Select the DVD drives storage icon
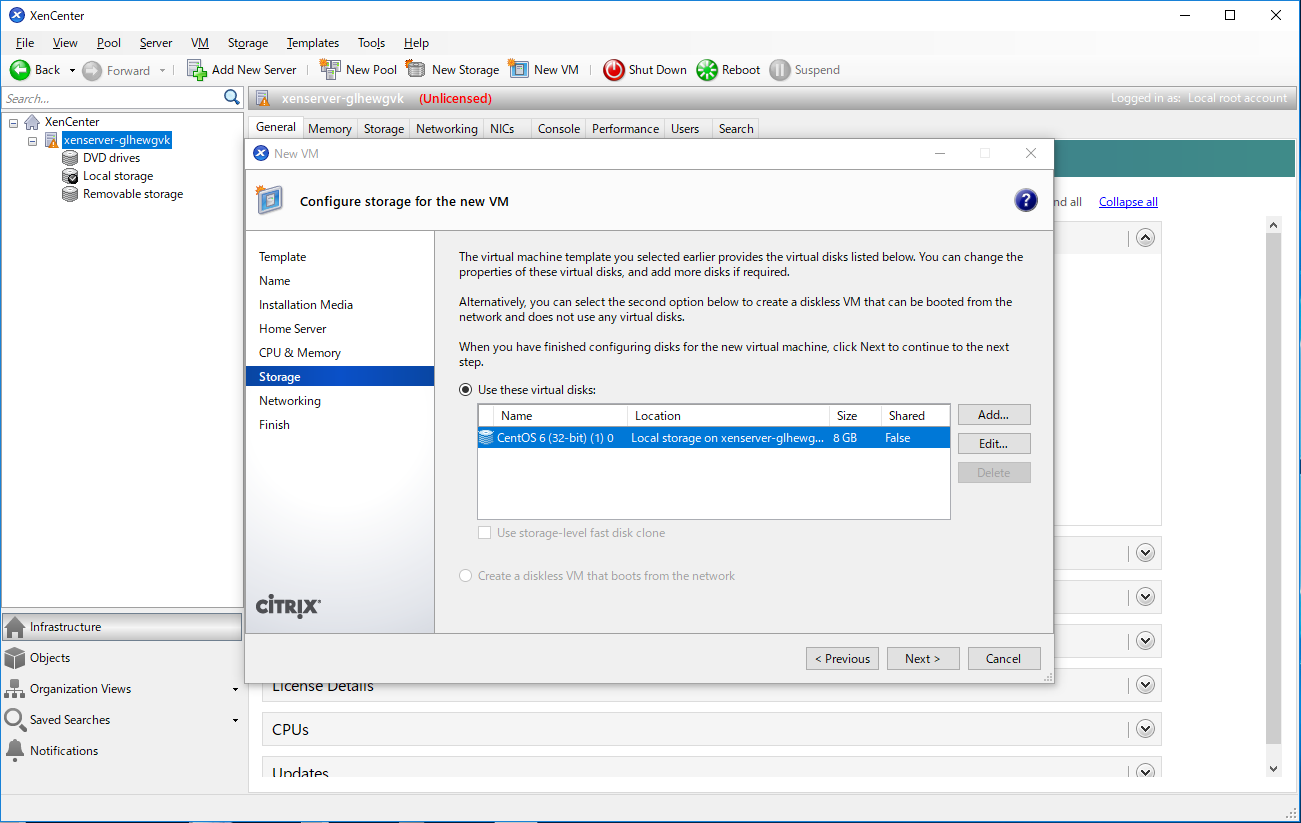Viewport: 1301px width, 823px height. tap(70, 158)
